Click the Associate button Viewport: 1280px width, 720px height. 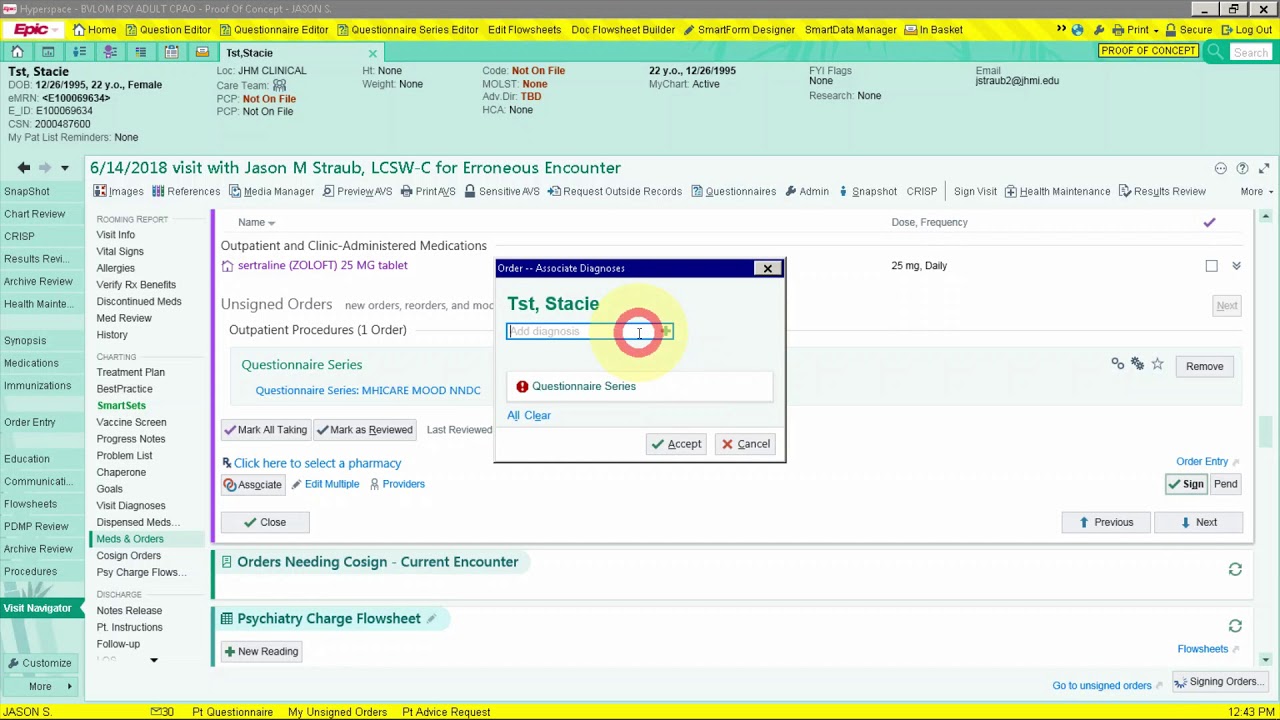coord(253,484)
